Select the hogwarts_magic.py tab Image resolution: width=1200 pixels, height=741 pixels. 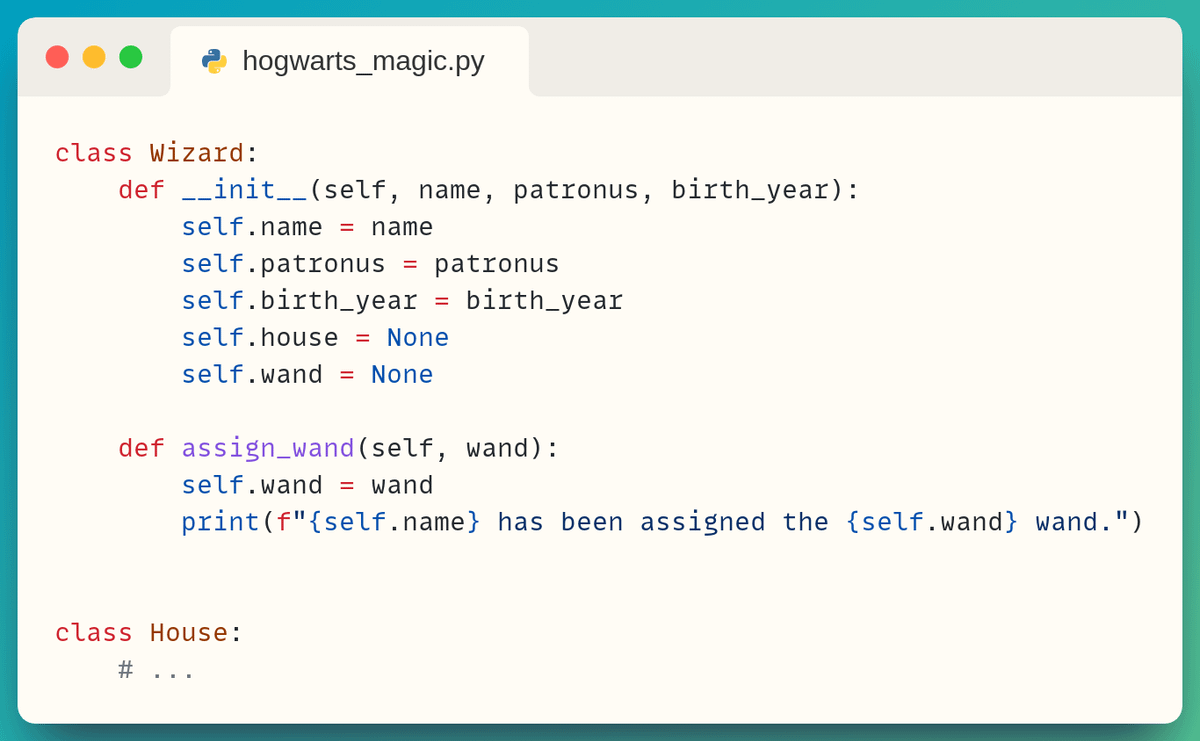349,61
